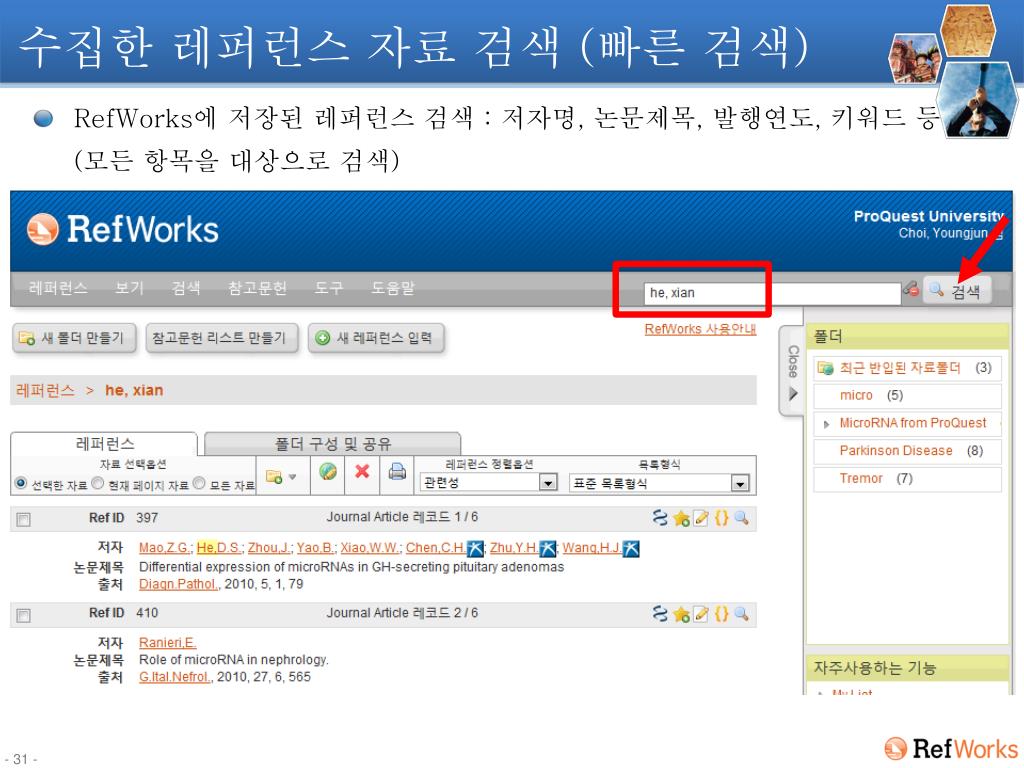
Task: Open the Tremor folder
Action: [x=861, y=479]
